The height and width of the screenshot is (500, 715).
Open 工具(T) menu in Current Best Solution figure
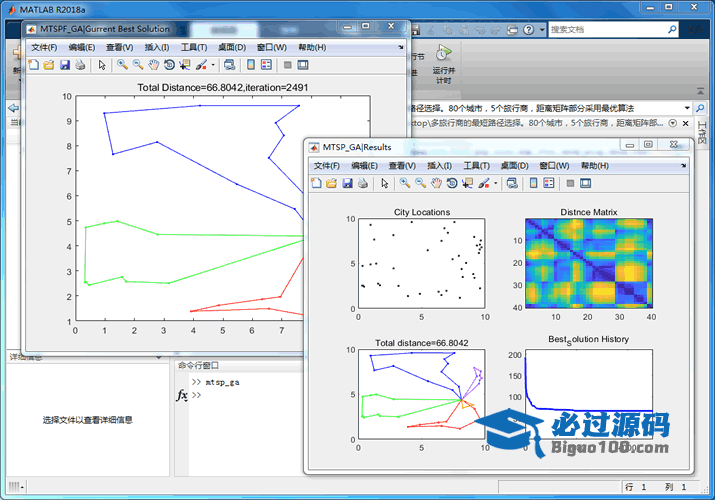pyautogui.click(x=194, y=47)
